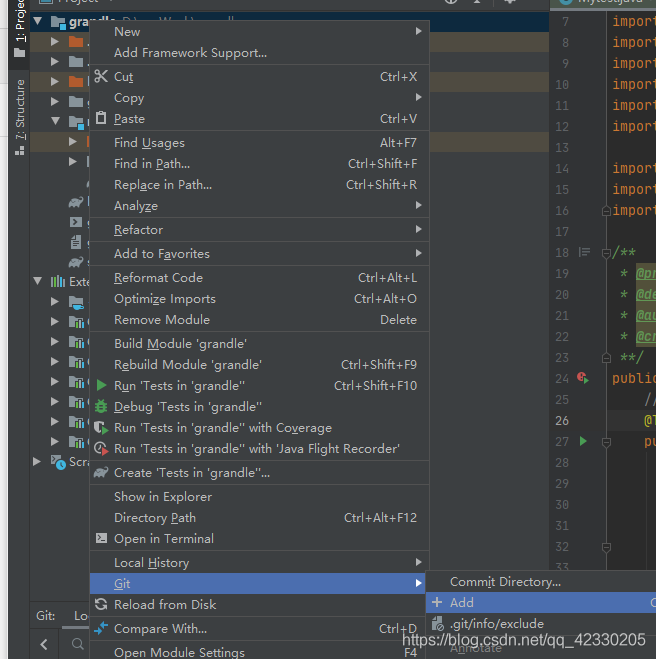Screen dimensions: 656x659
Task: Click the Compare With arrows icon
Action: pos(101,628)
